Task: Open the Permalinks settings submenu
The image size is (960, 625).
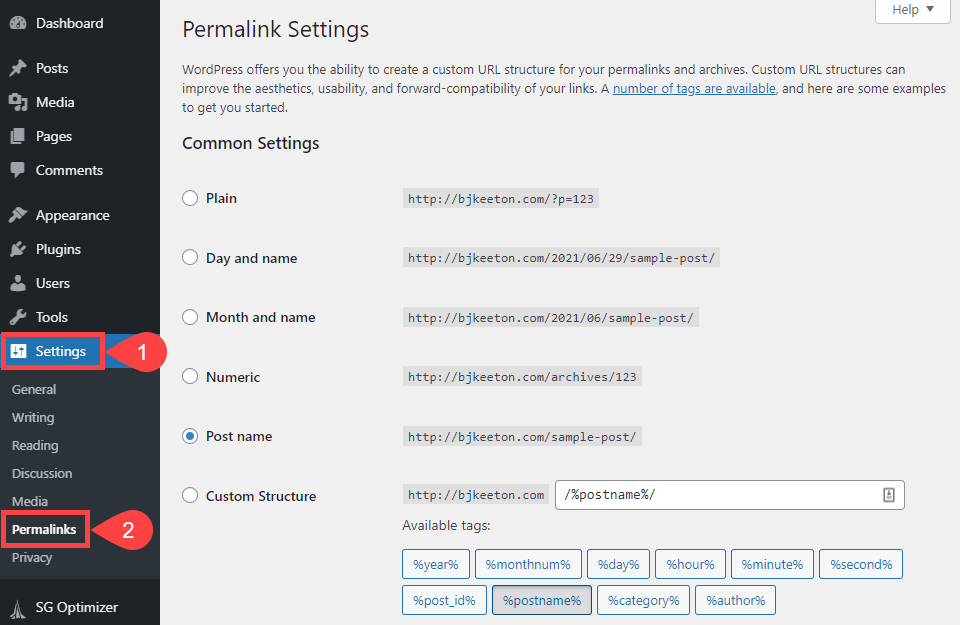Action: pyautogui.click(x=45, y=529)
